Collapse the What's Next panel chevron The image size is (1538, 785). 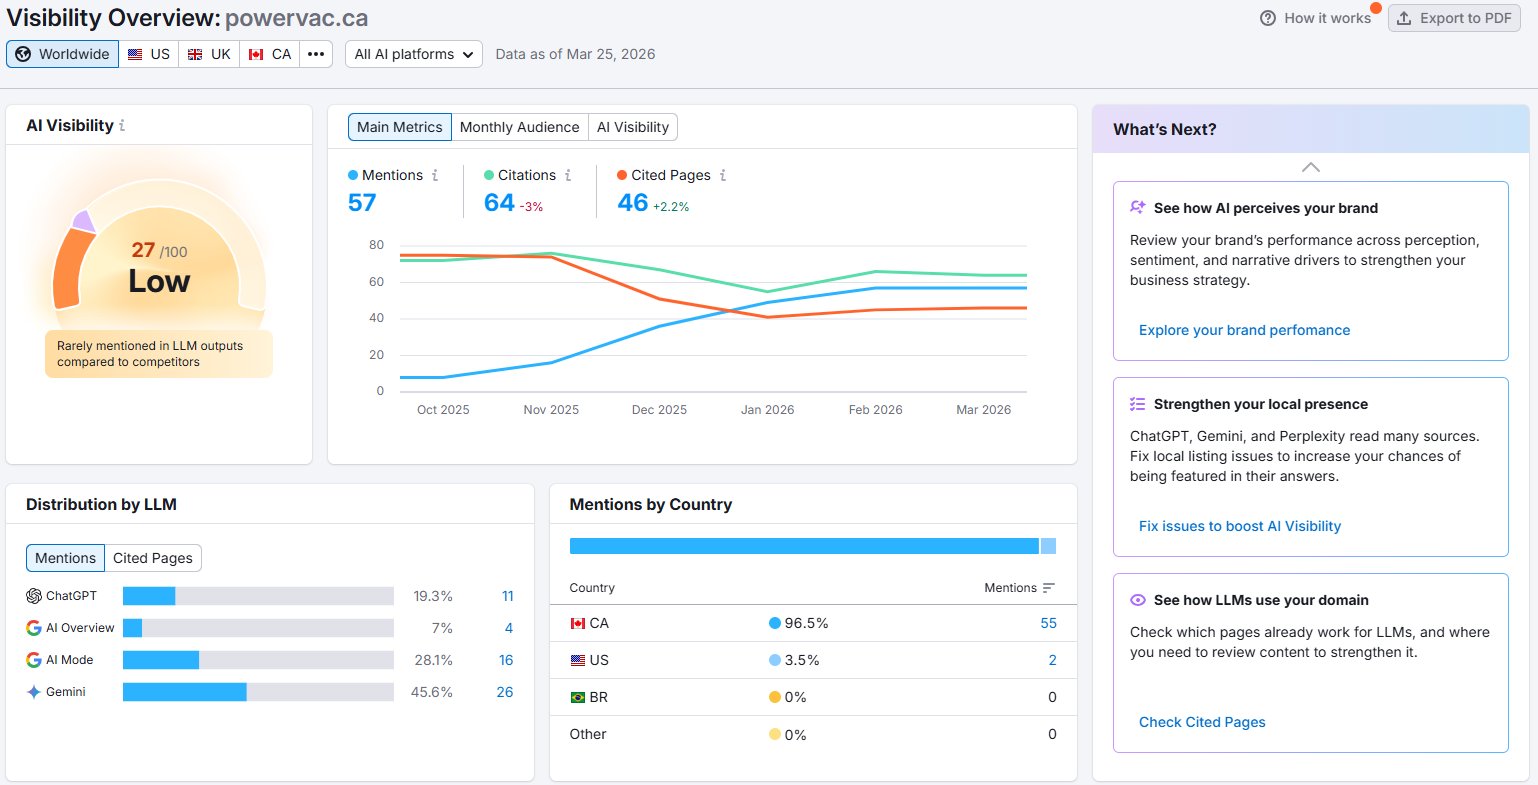(1311, 167)
